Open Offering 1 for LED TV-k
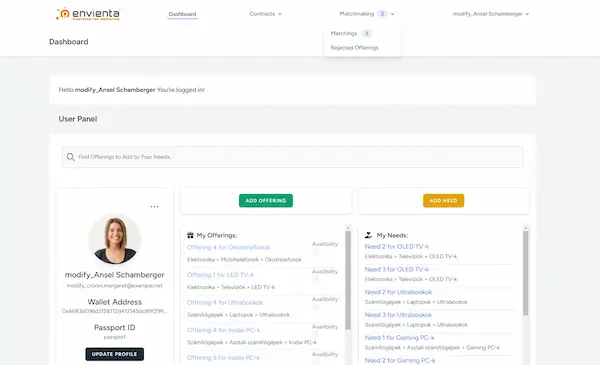 click(x=220, y=275)
